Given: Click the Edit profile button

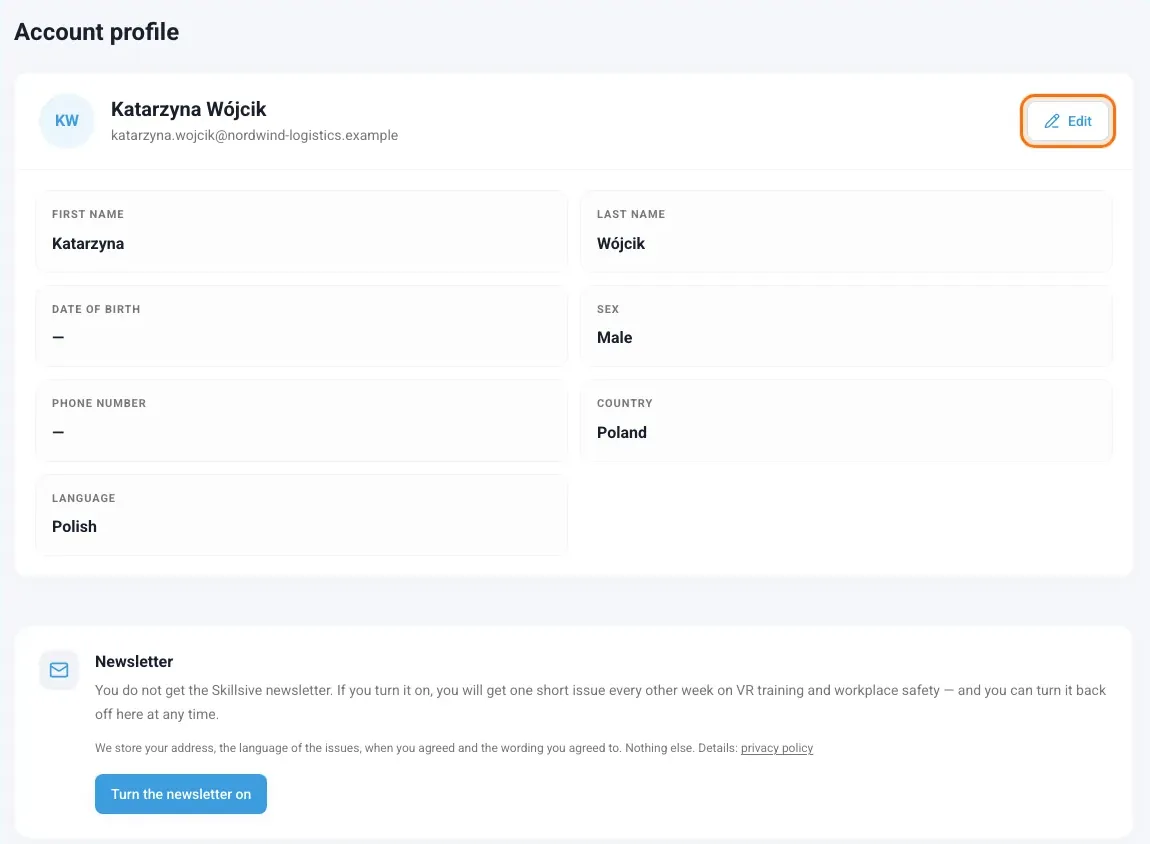Looking at the screenshot, I should (x=1067, y=121).
